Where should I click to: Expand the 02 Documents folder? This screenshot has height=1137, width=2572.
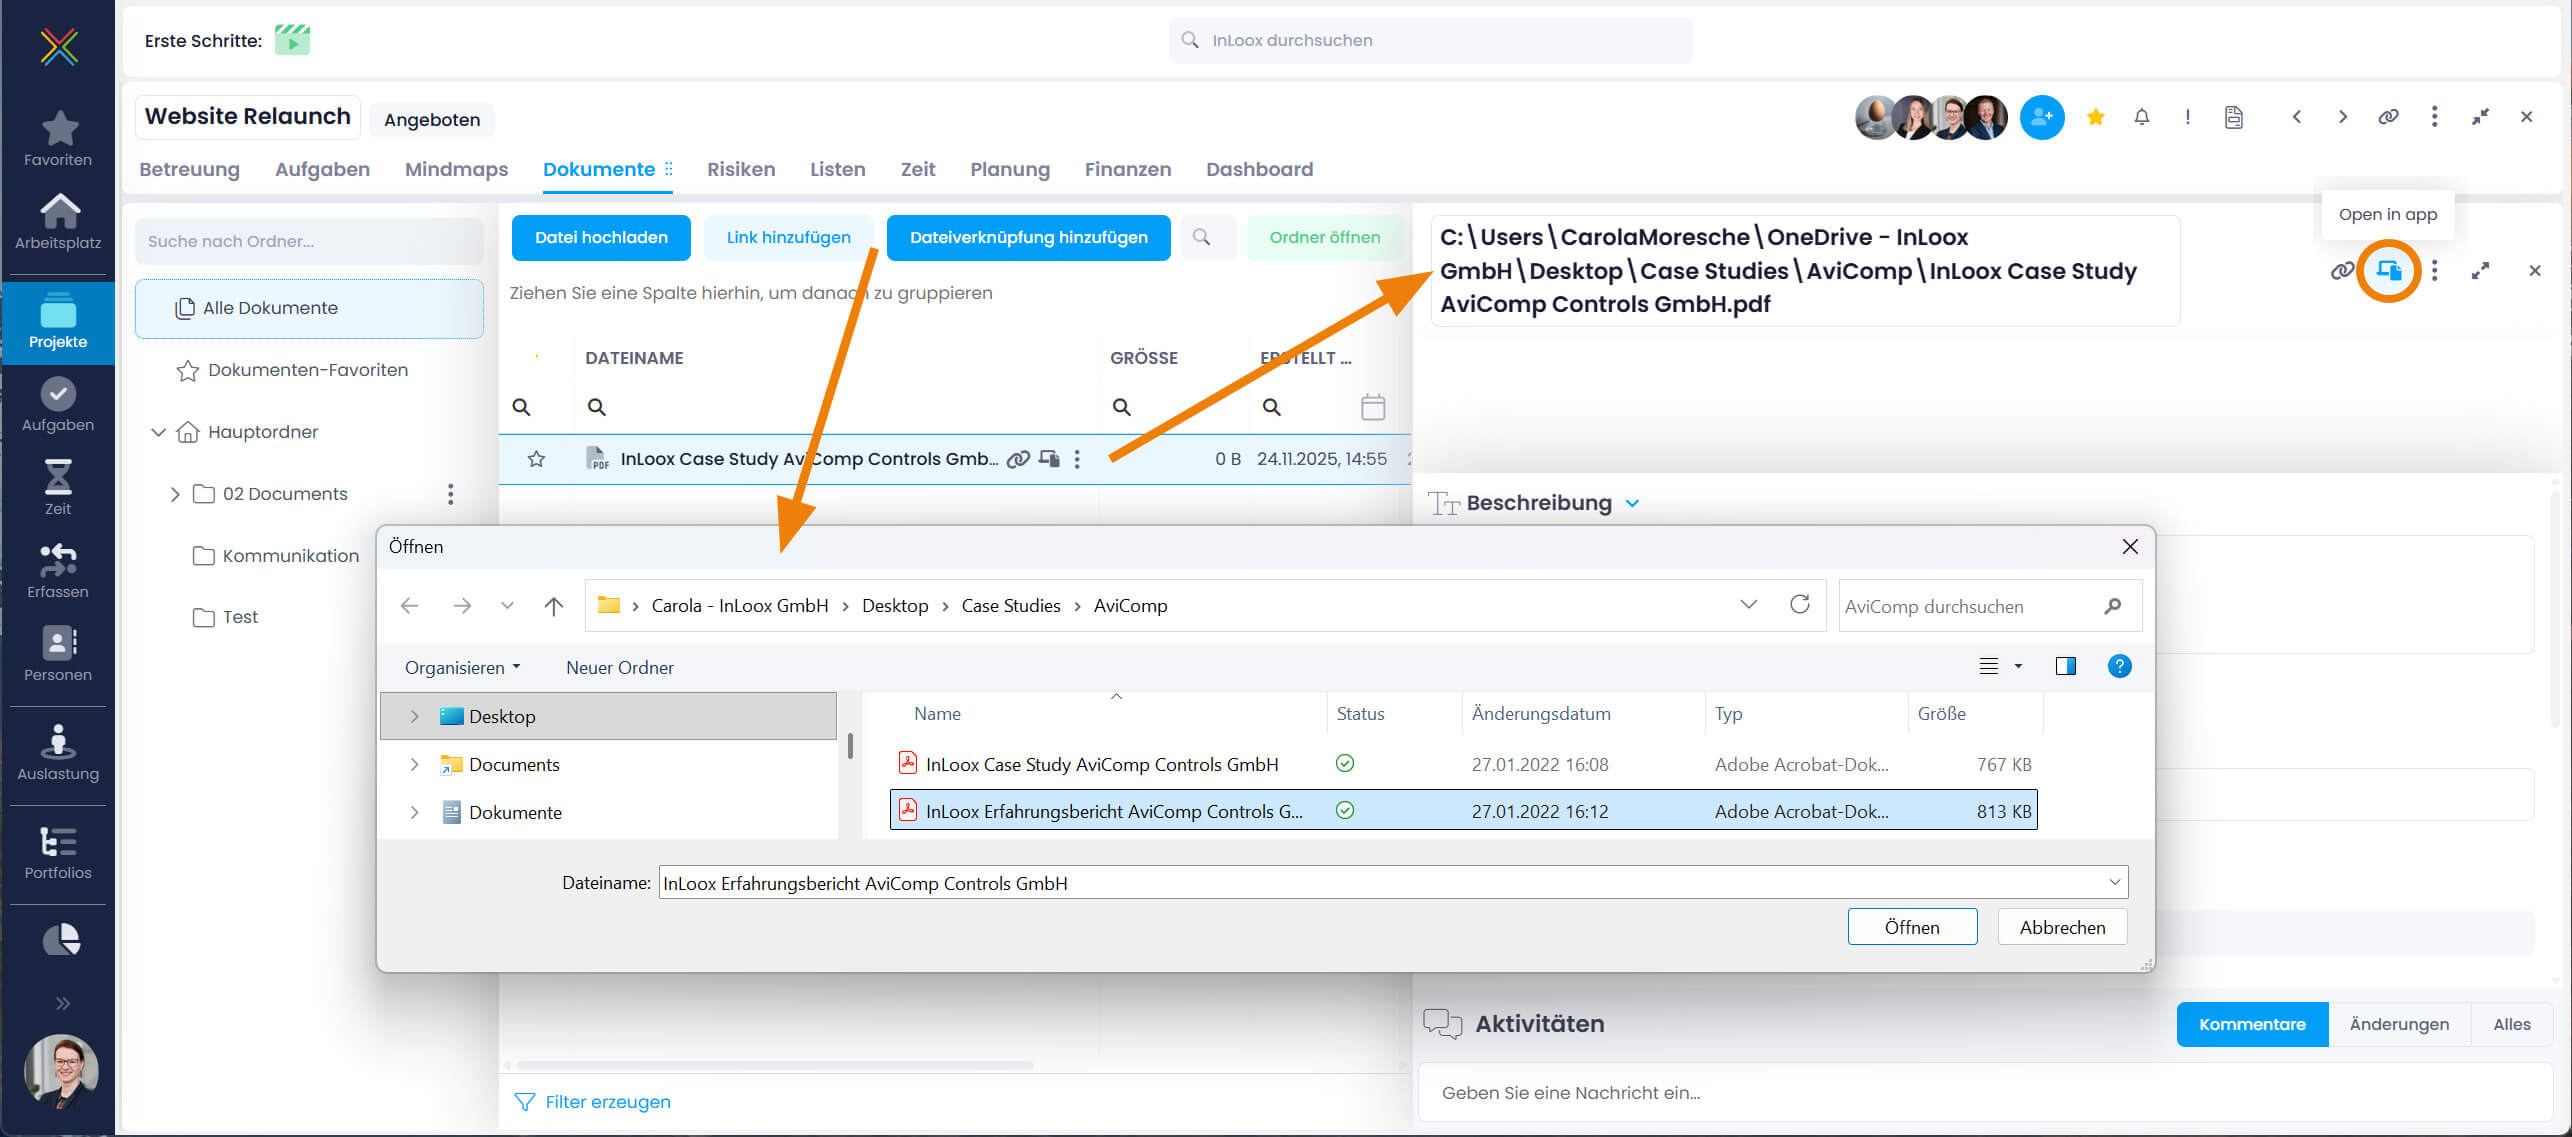click(175, 494)
